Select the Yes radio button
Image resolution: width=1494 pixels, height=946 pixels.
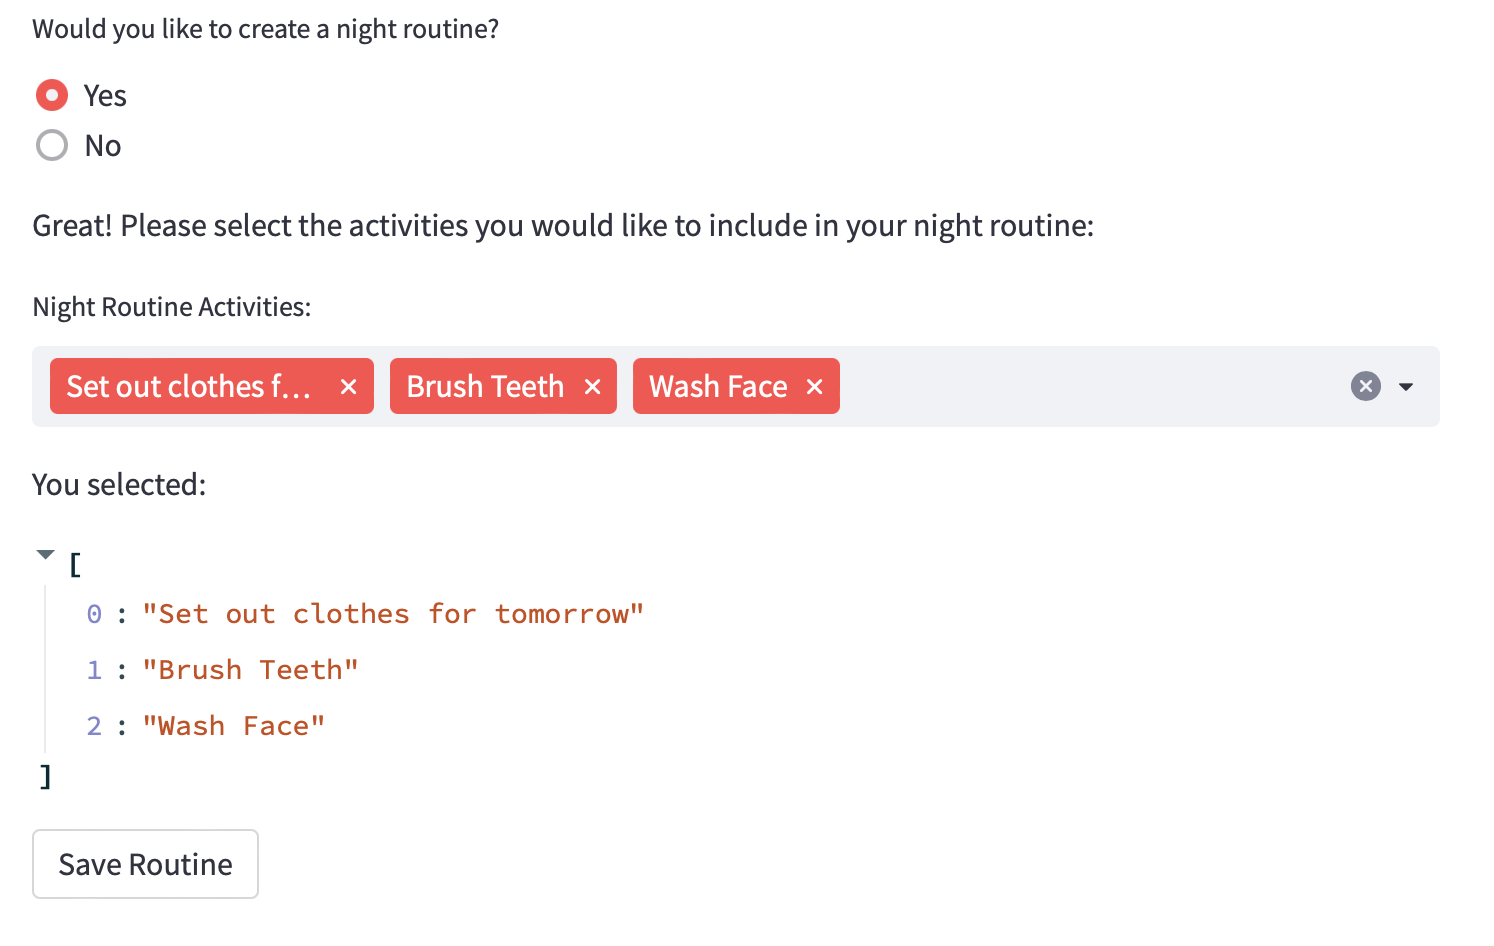(x=52, y=95)
